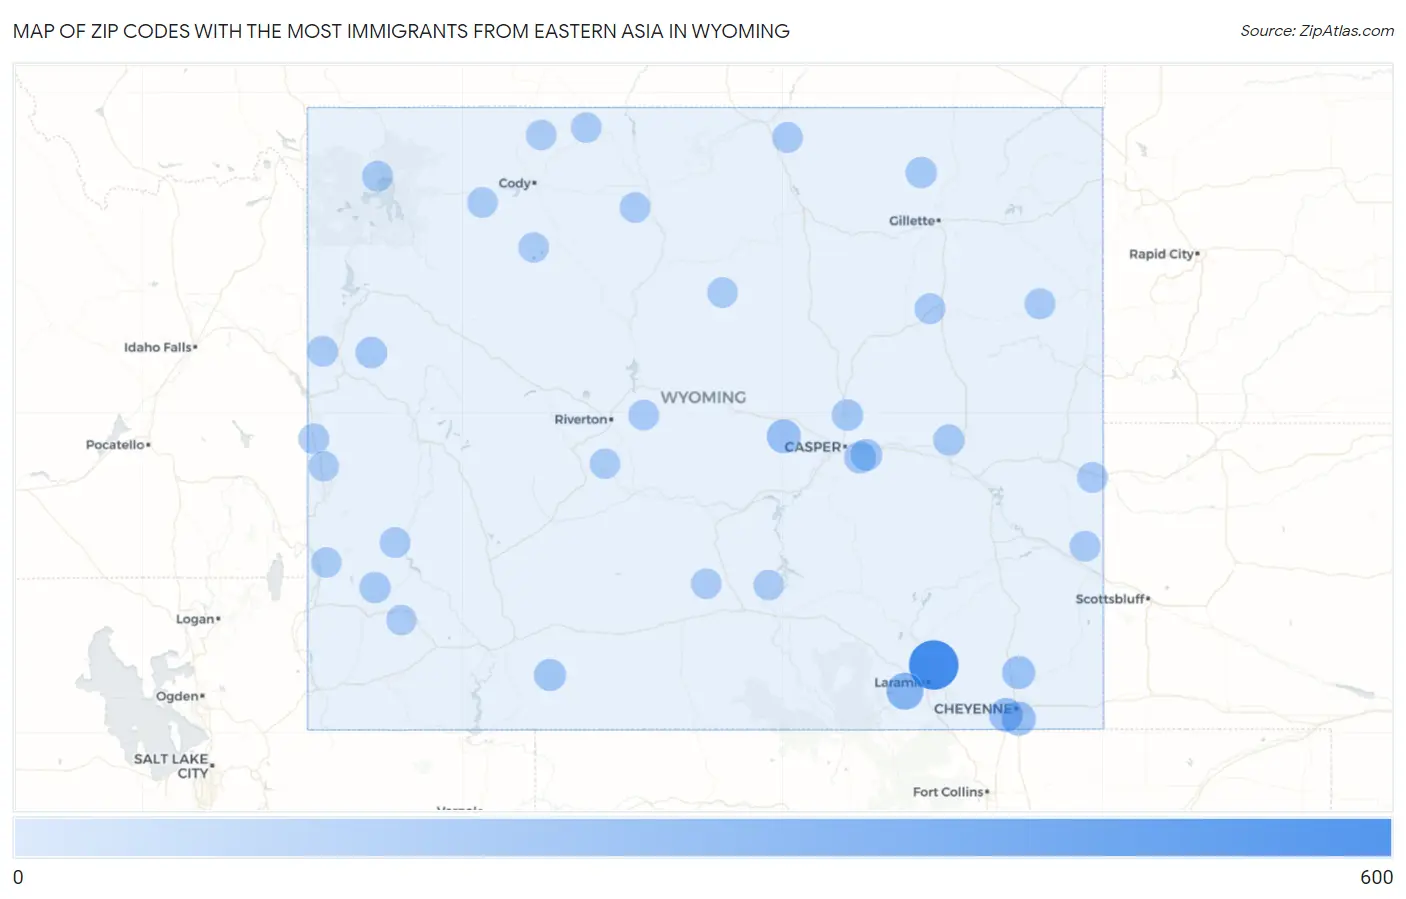Image resolution: width=1406 pixels, height=899 pixels.
Task: Click the bubble directly above Gillette label
Action: click(921, 172)
